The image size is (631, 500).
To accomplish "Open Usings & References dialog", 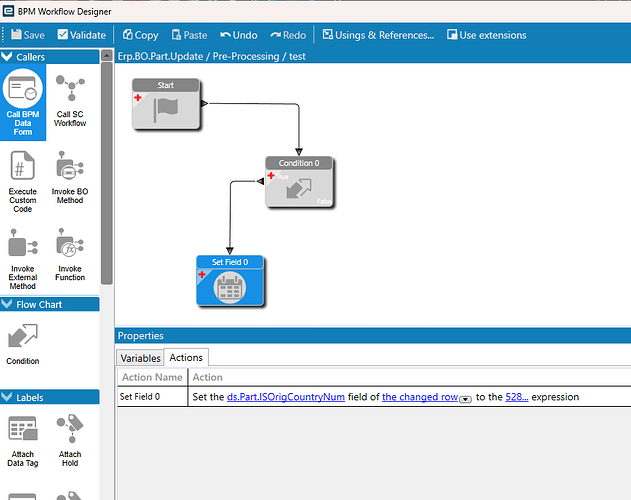I will click(378, 35).
